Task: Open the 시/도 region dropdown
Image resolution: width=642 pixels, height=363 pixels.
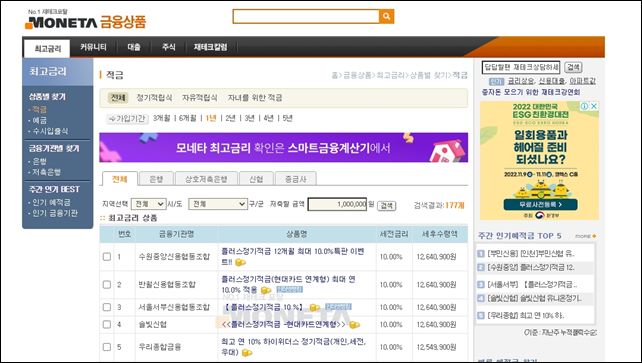Action: 148,204
